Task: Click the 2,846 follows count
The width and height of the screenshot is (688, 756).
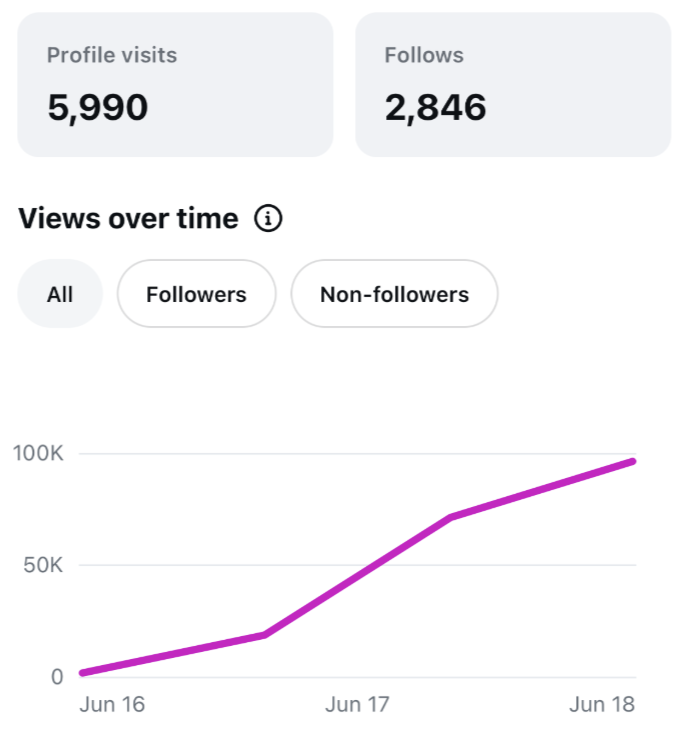Action: point(435,108)
